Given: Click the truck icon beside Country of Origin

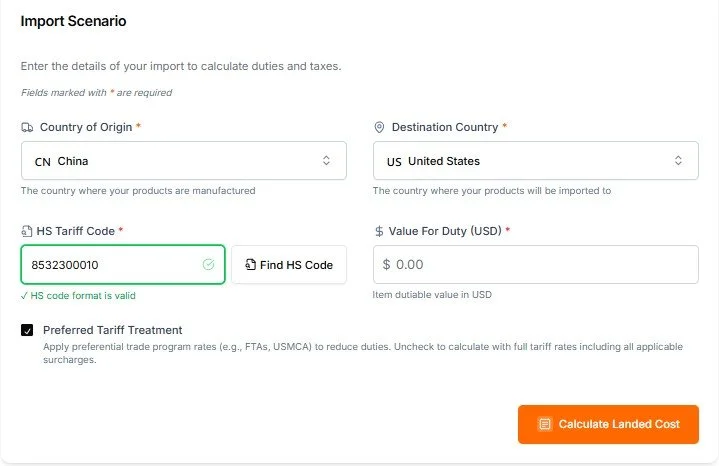Looking at the screenshot, I should (x=27, y=128).
